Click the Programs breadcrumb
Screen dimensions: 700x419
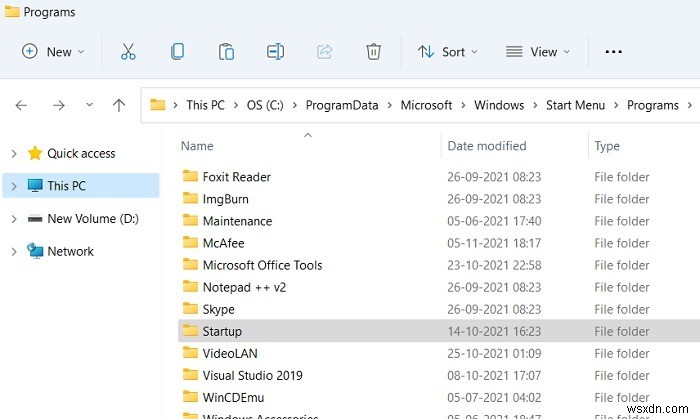pos(653,105)
